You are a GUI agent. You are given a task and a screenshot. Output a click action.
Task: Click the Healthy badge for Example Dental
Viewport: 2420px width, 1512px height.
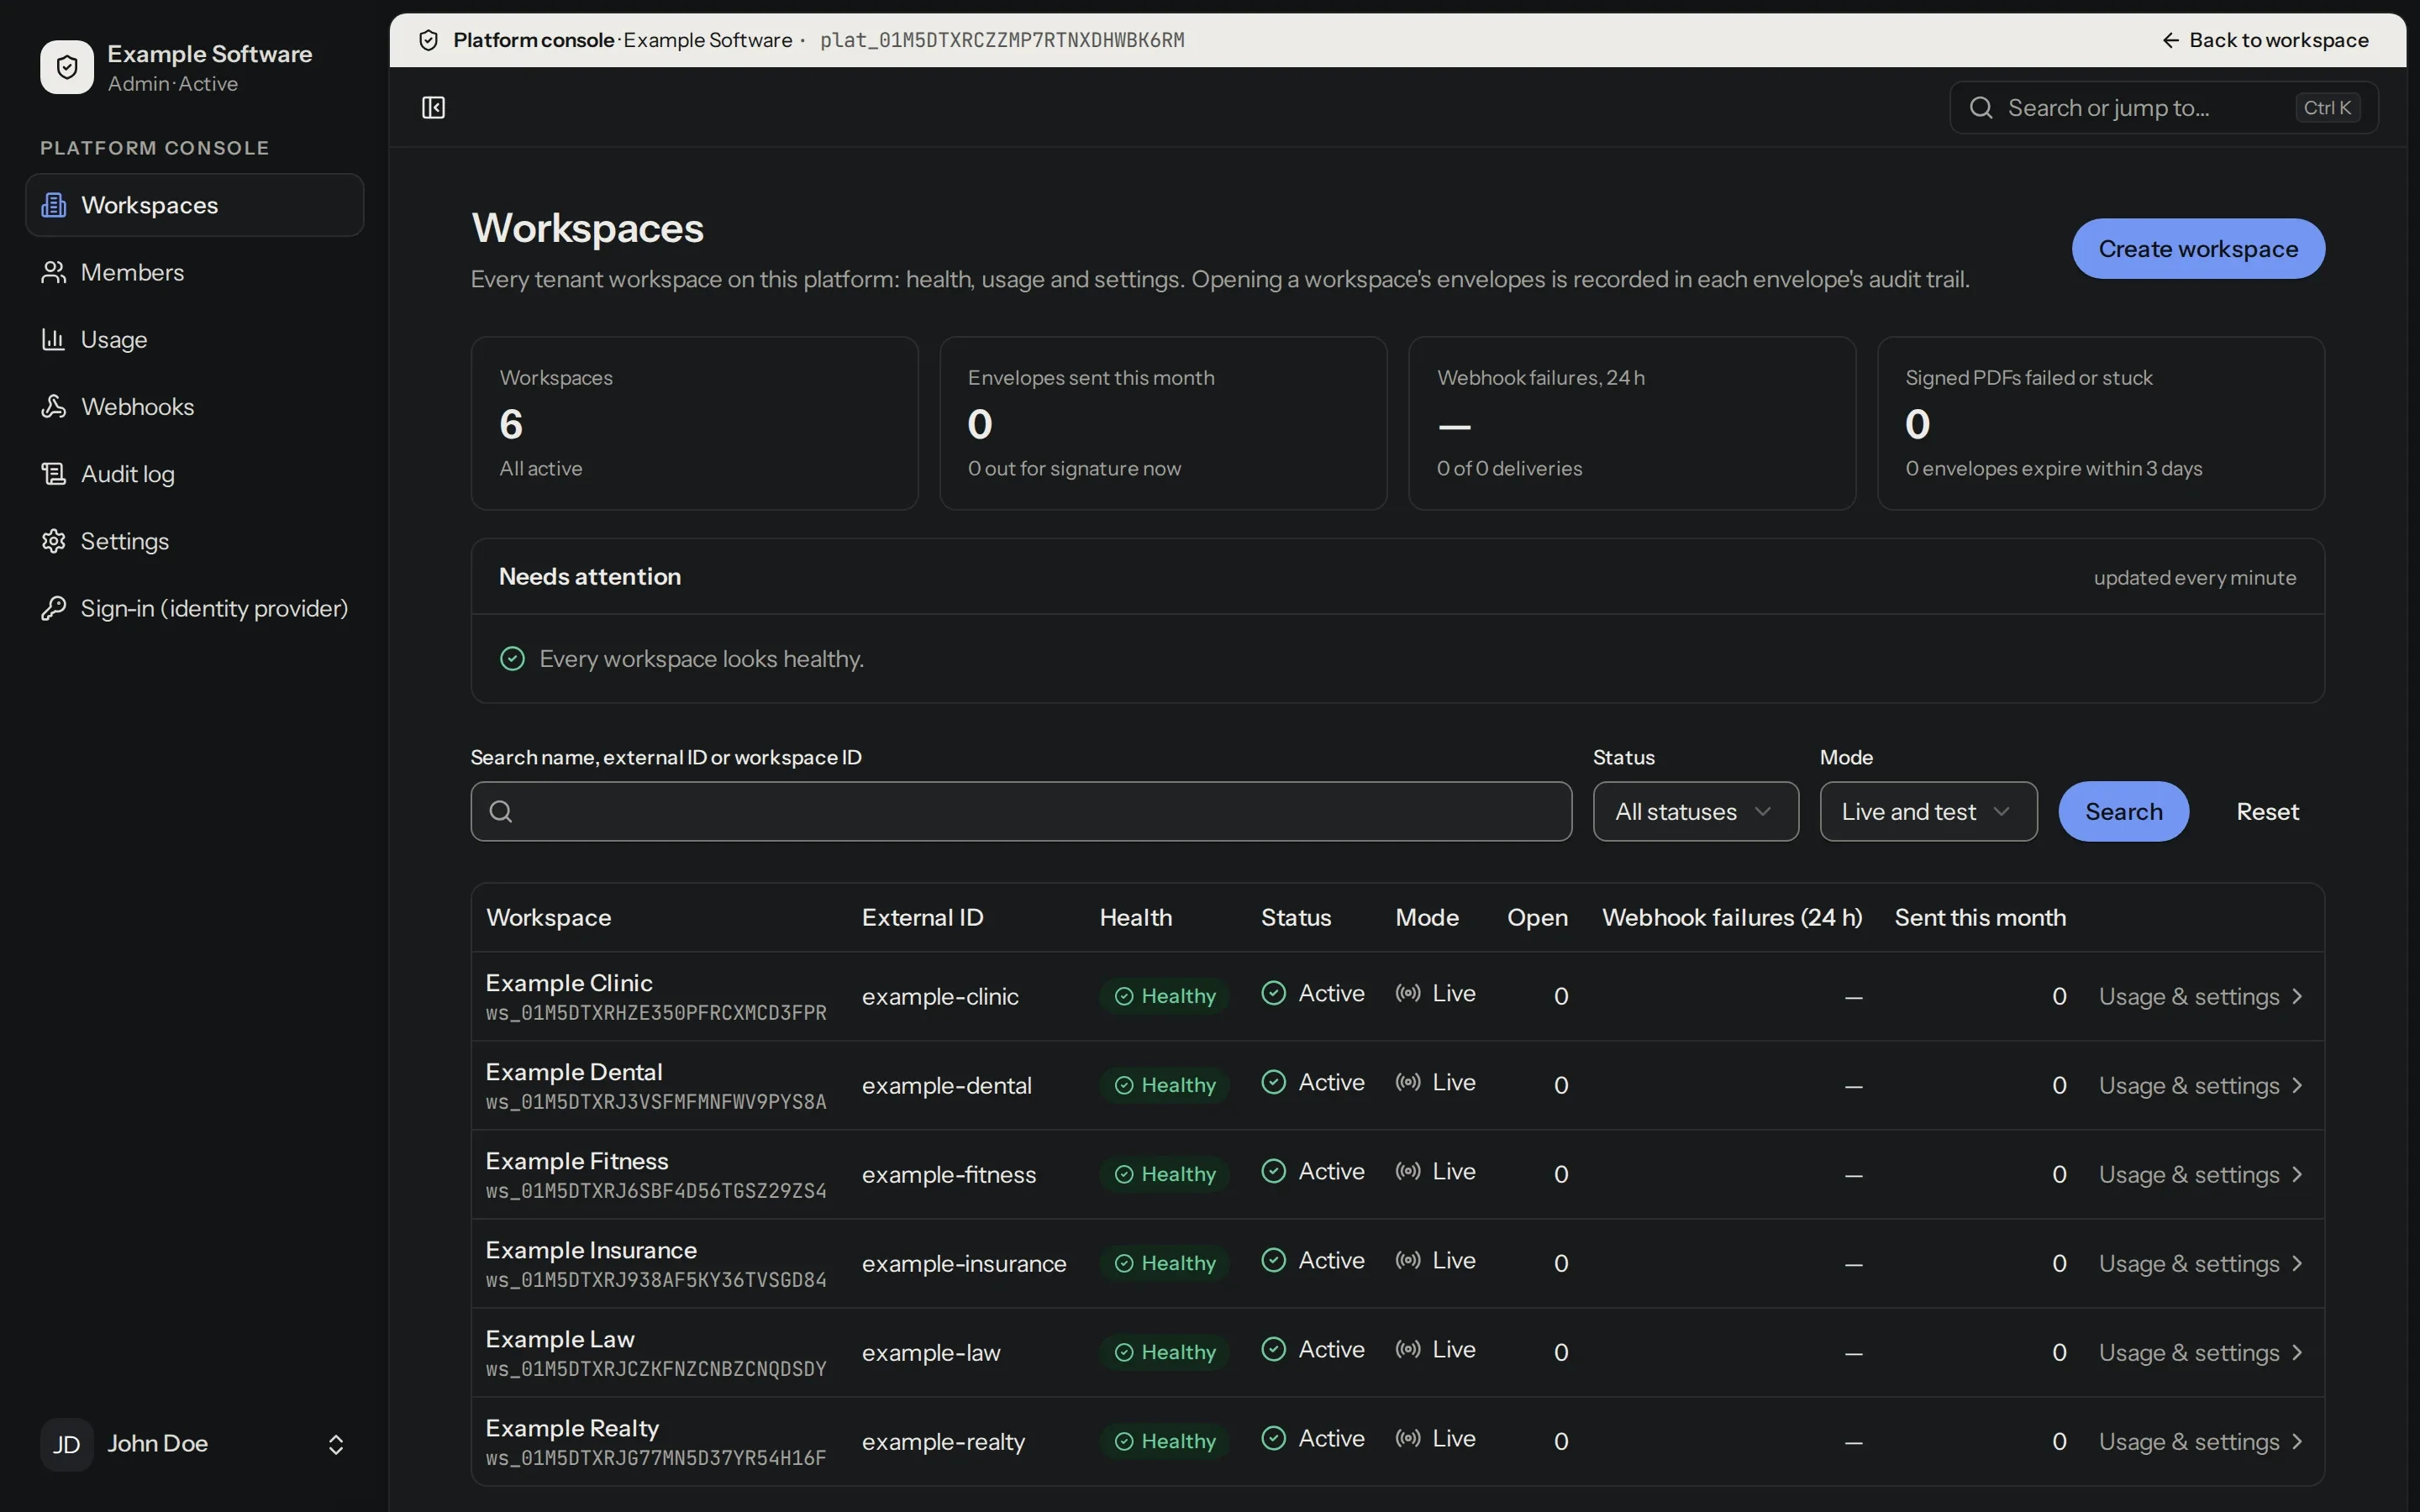[1165, 1085]
